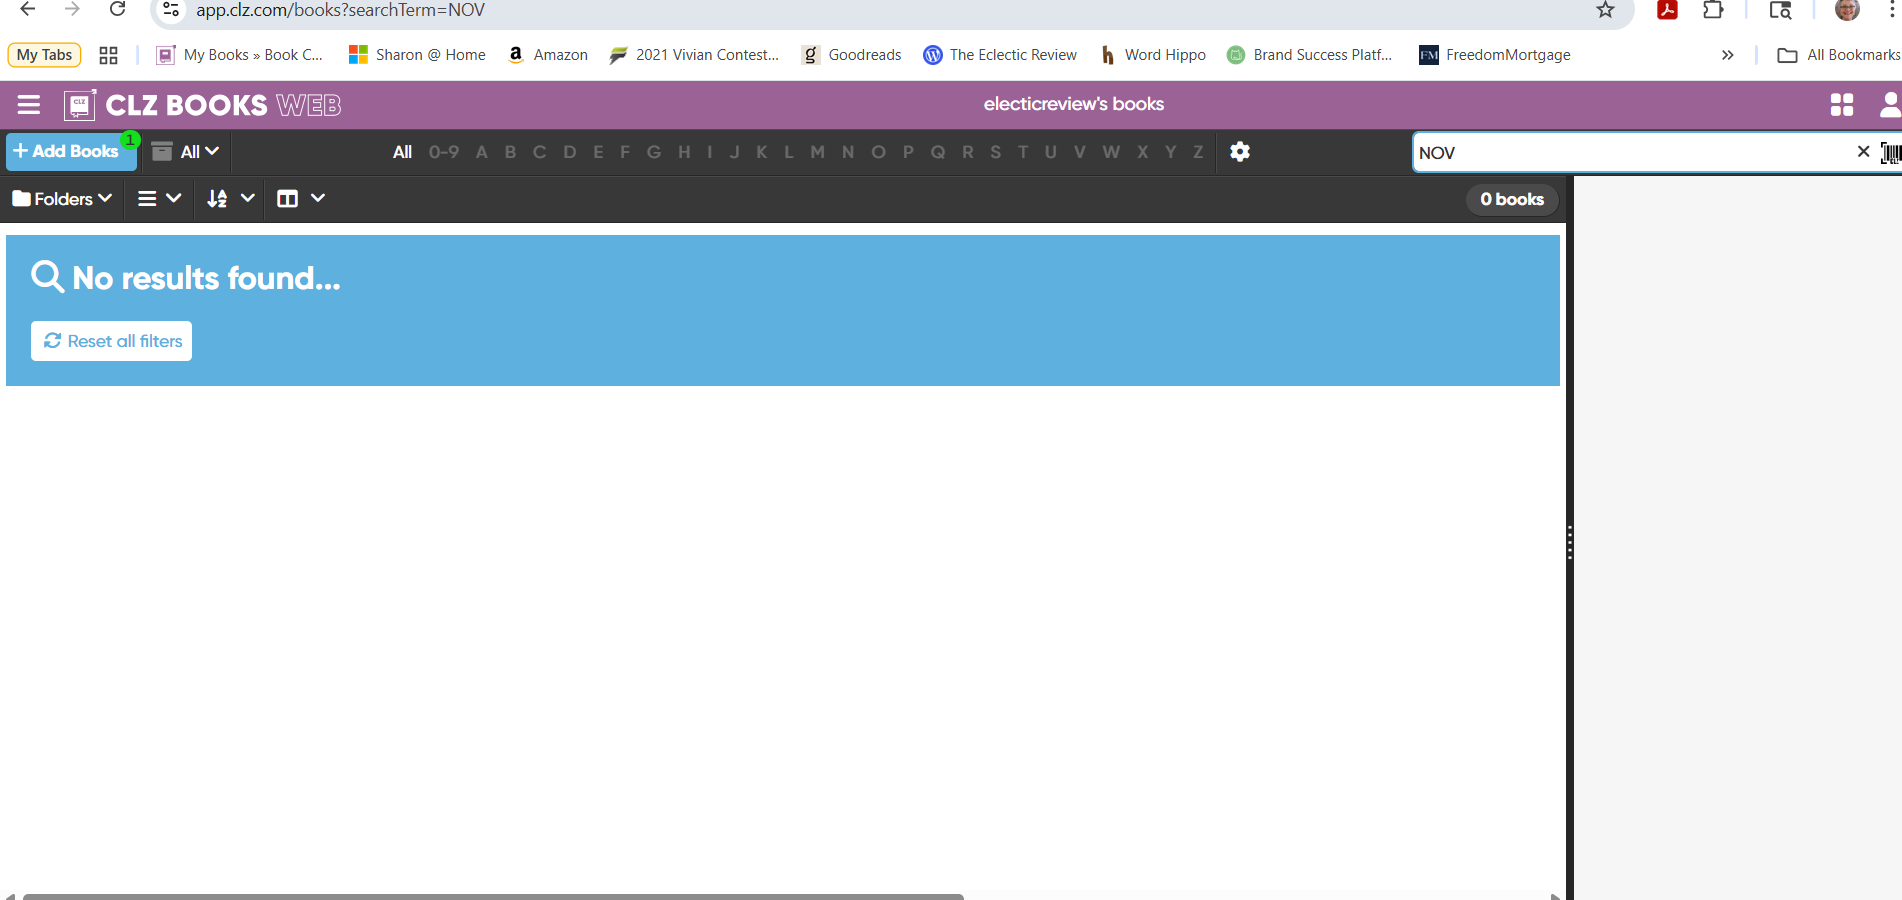Open the CLZ hamburger main menu

point(29,105)
